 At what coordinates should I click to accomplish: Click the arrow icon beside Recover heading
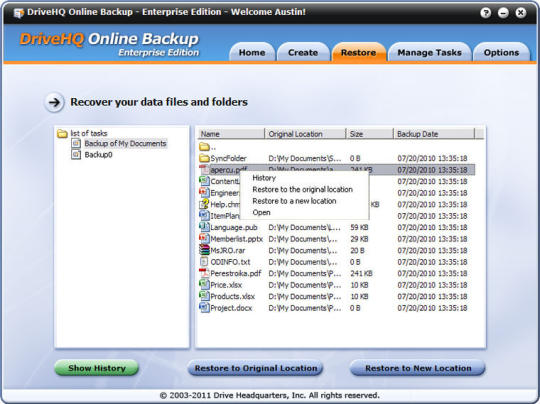pos(54,102)
